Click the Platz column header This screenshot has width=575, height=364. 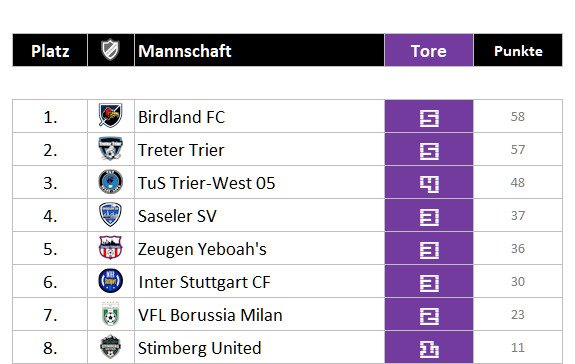point(50,50)
